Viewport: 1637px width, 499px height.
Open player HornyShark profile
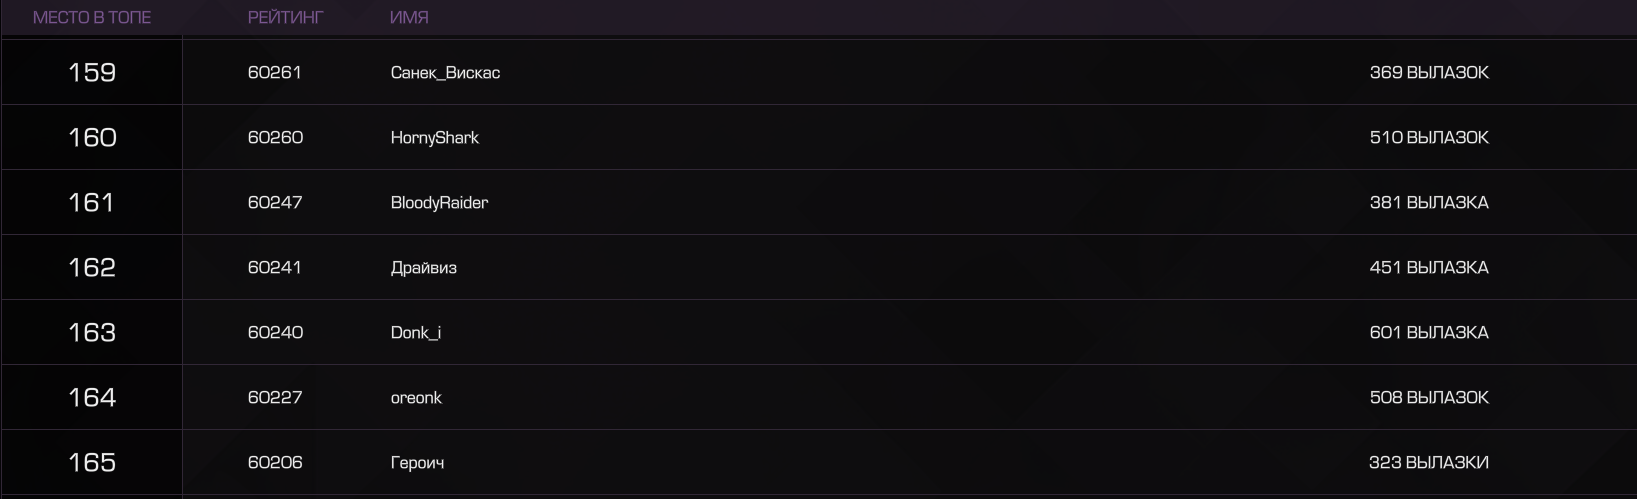tap(435, 138)
